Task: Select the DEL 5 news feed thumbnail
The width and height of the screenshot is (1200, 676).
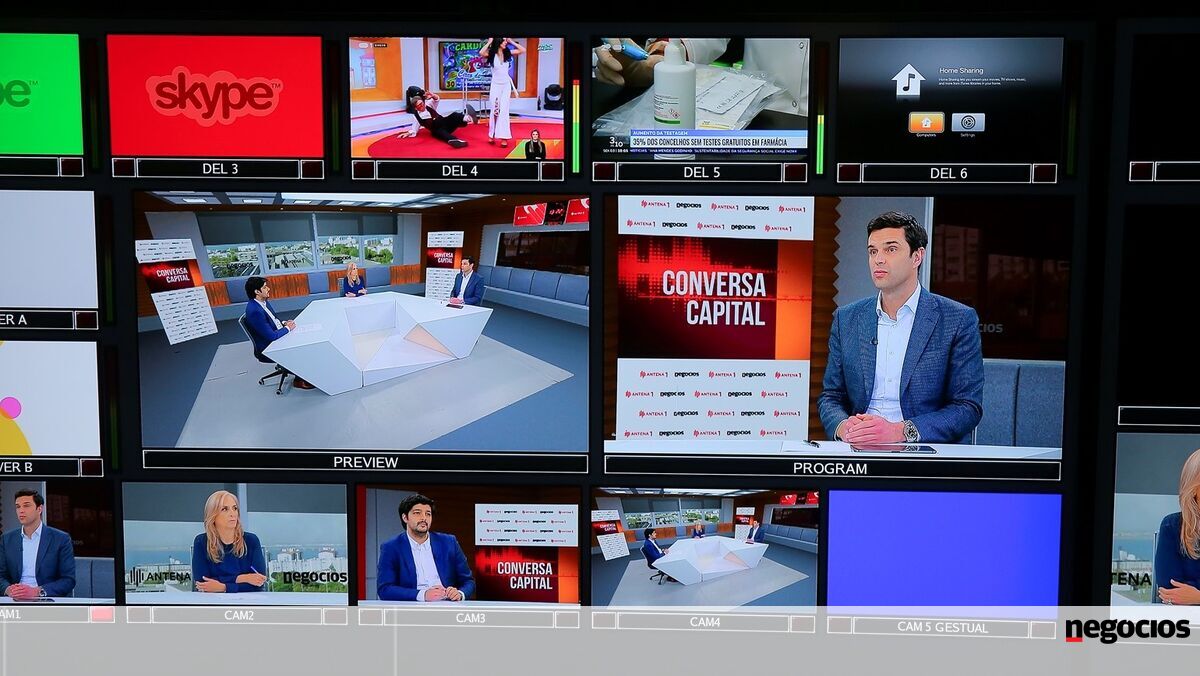Action: (x=700, y=98)
